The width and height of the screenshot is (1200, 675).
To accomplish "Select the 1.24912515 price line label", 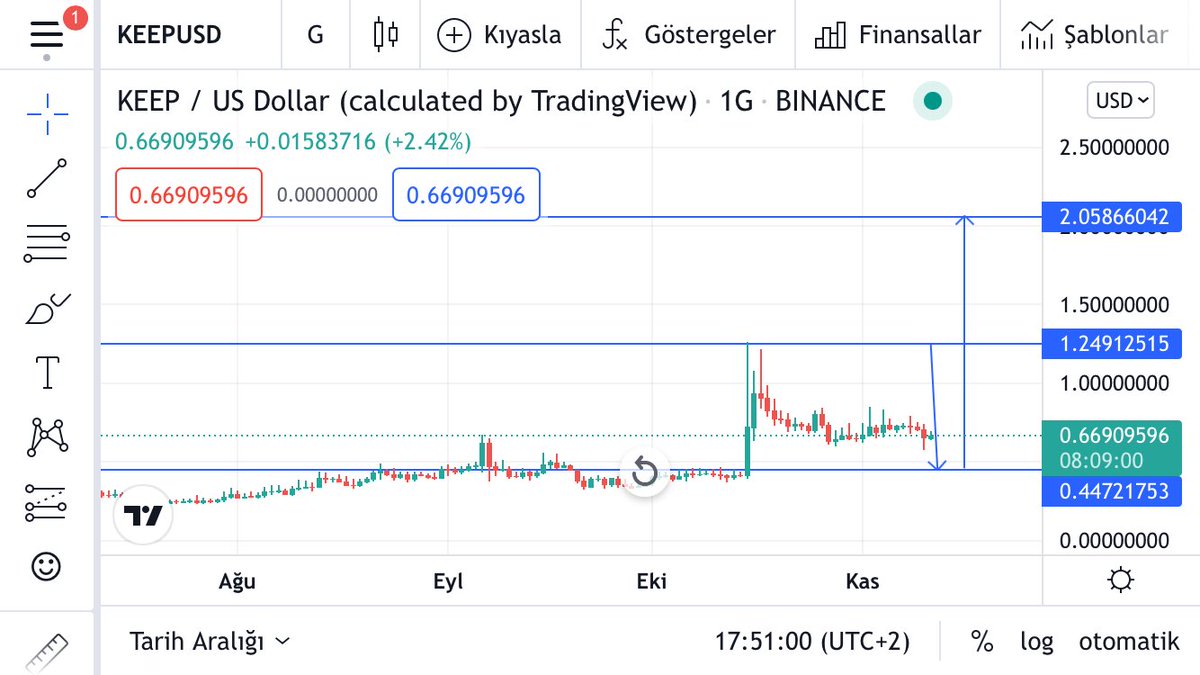I will (1112, 344).
